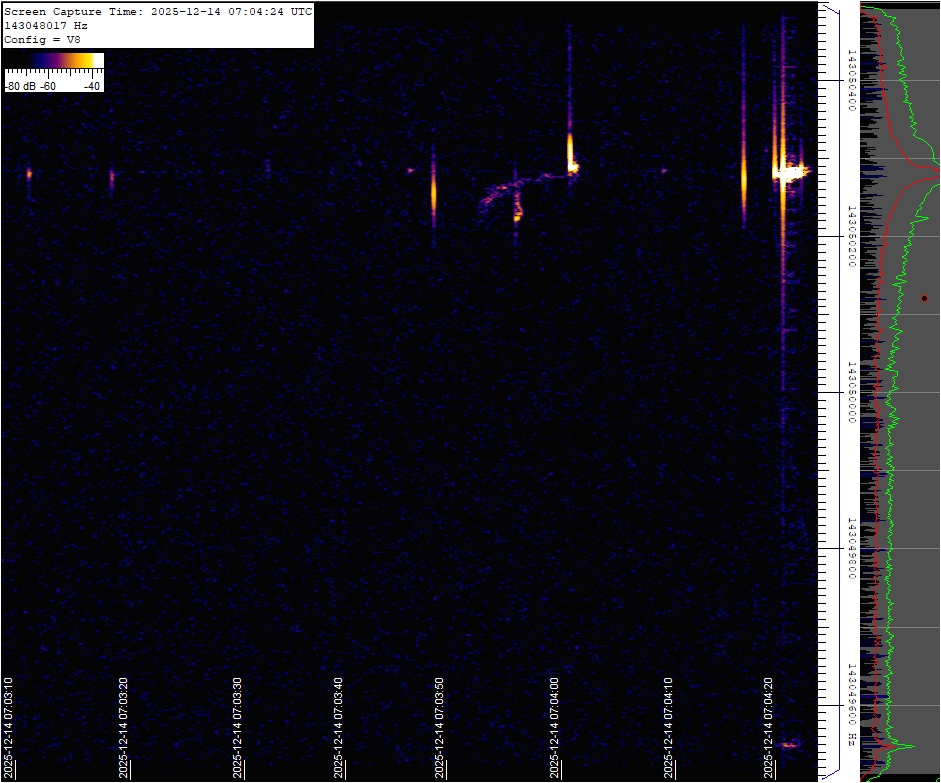Screen dimensions: 941x783
Task: Click the faint signal blip above 07:03:20
Action: [x=111, y=178]
